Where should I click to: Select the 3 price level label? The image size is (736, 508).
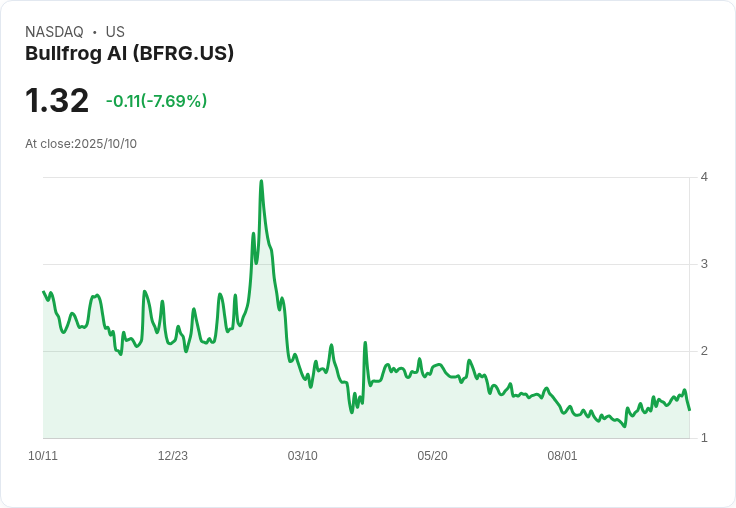(704, 264)
